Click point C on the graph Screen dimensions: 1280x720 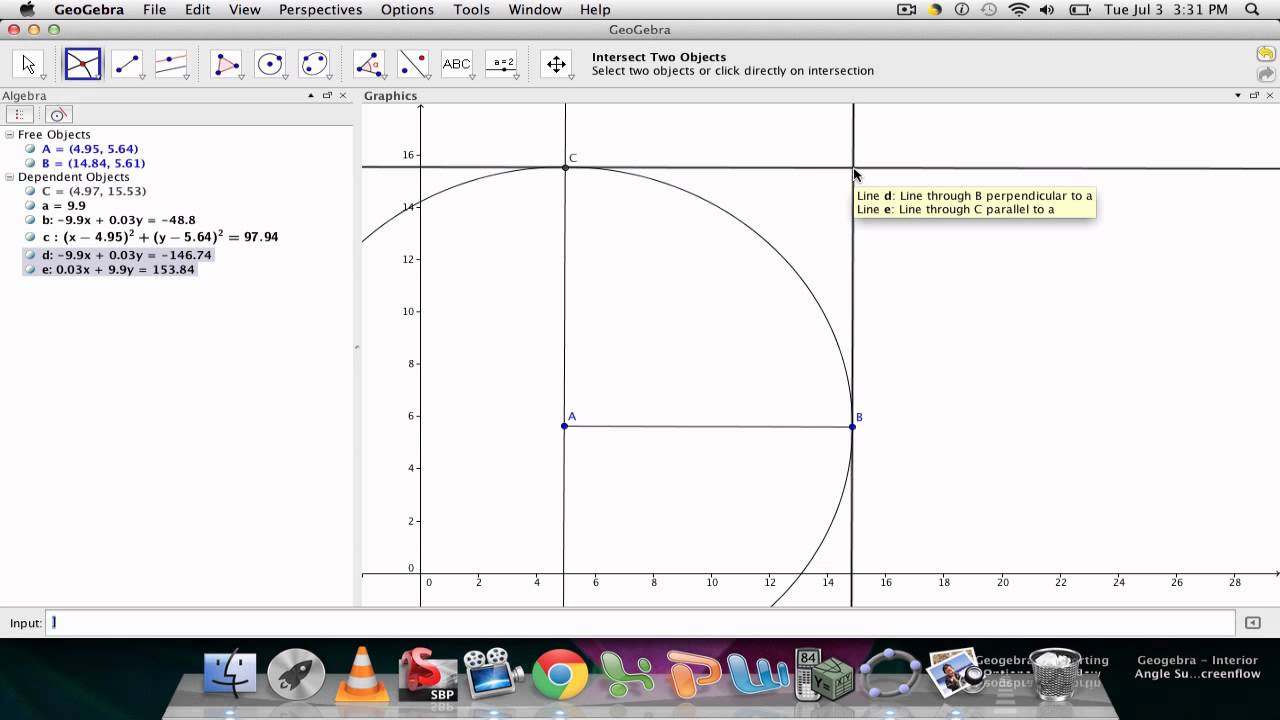click(565, 167)
